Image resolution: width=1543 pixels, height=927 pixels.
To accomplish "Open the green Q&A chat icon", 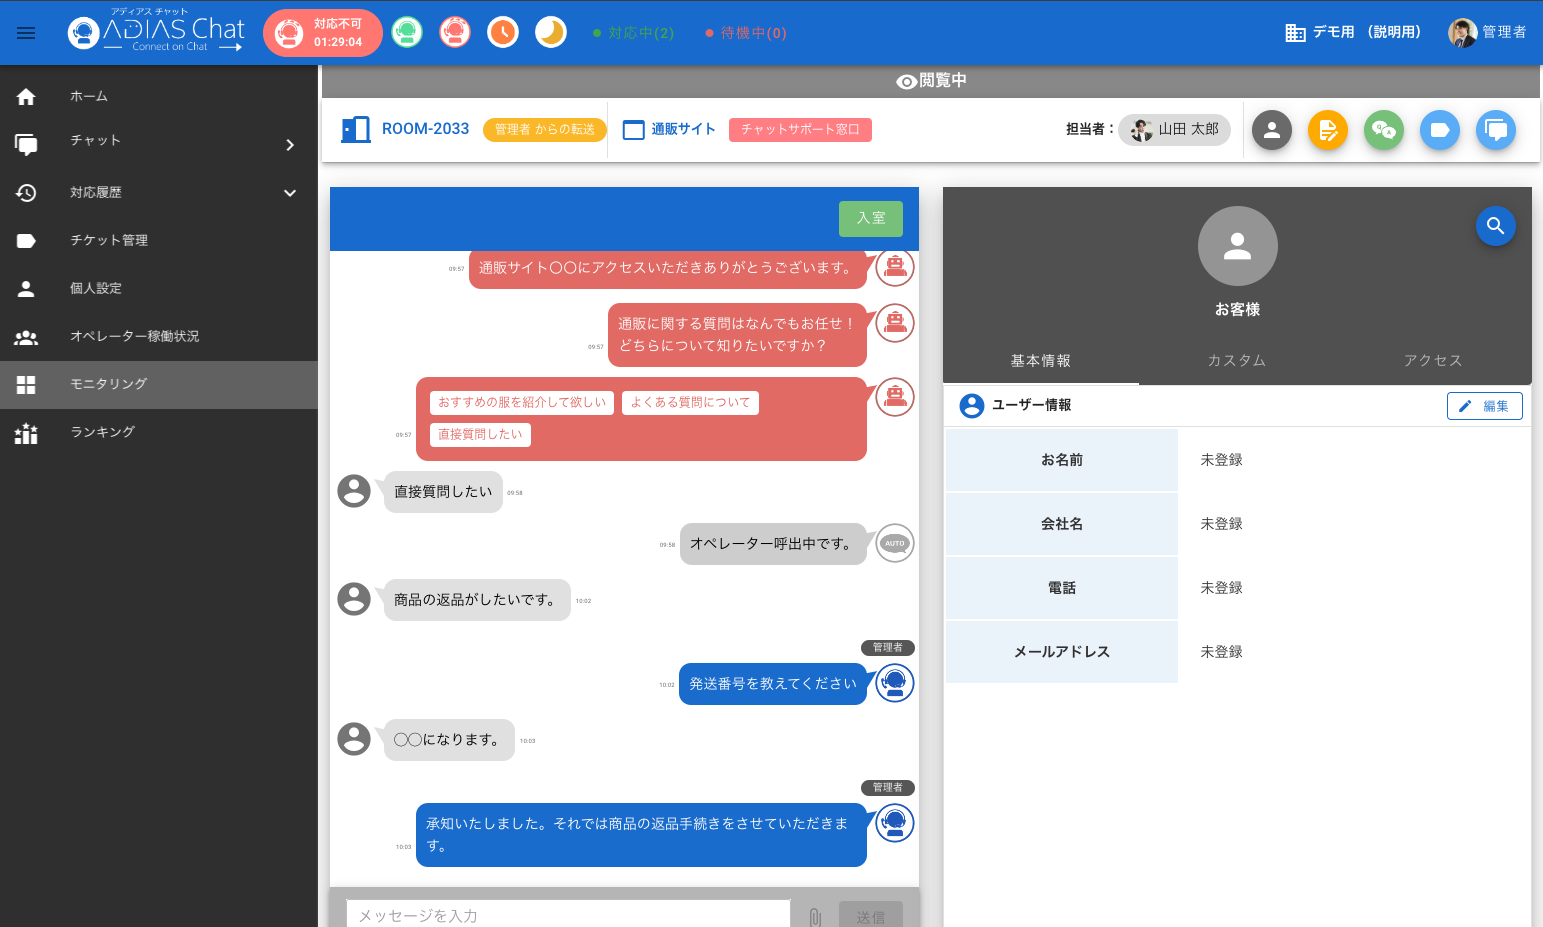I will point(1383,130).
